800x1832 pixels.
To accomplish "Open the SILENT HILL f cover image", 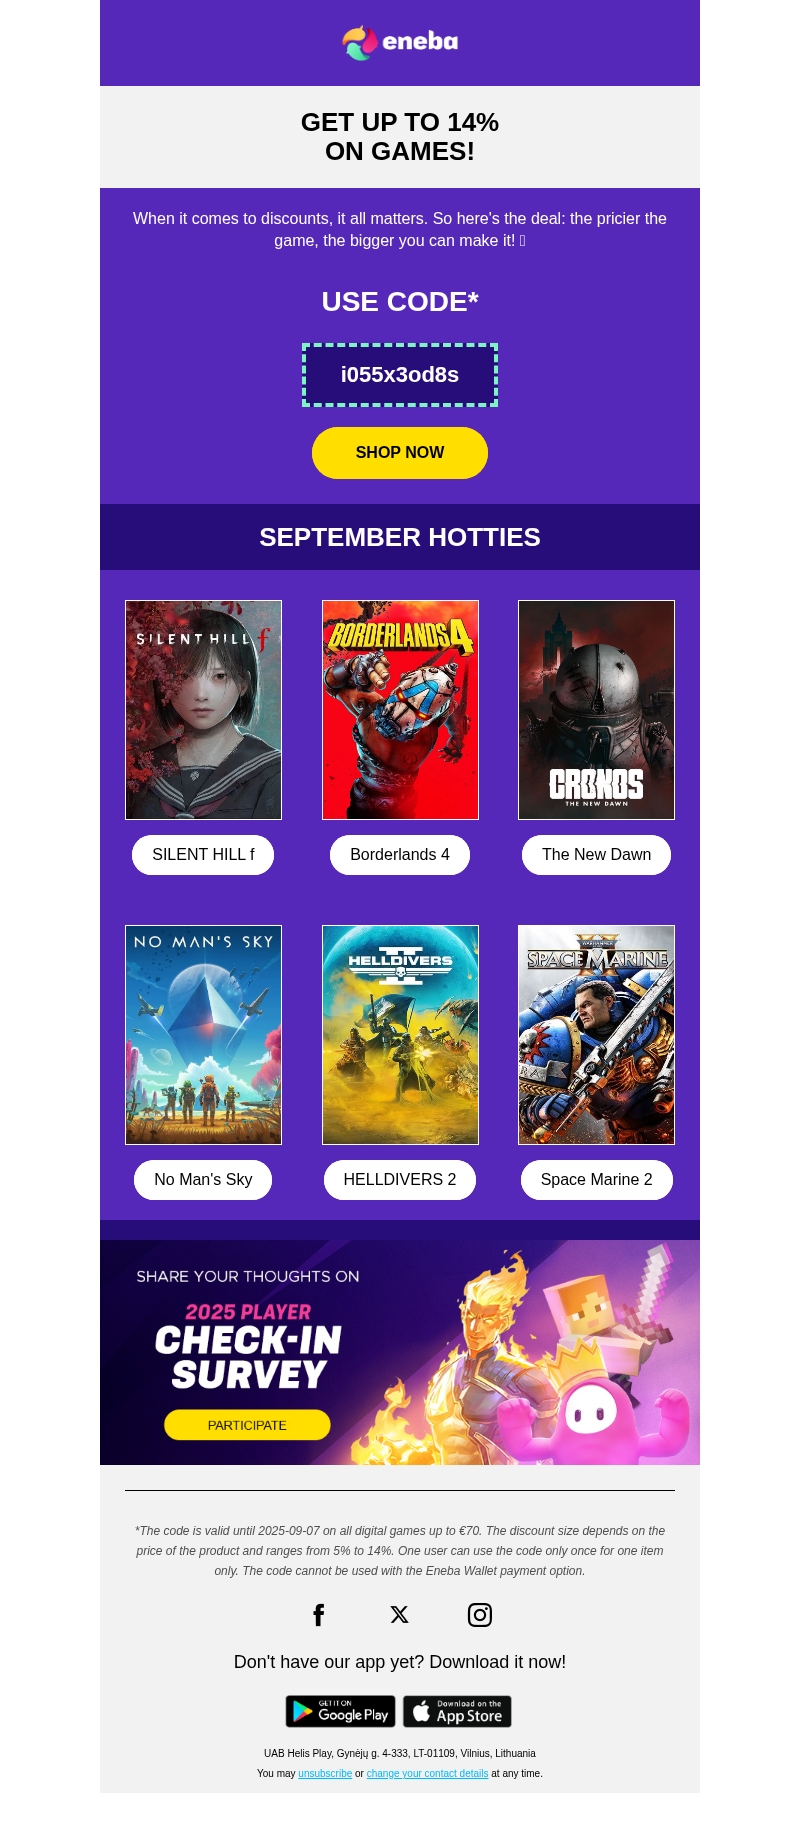I will pyautogui.click(x=203, y=710).
